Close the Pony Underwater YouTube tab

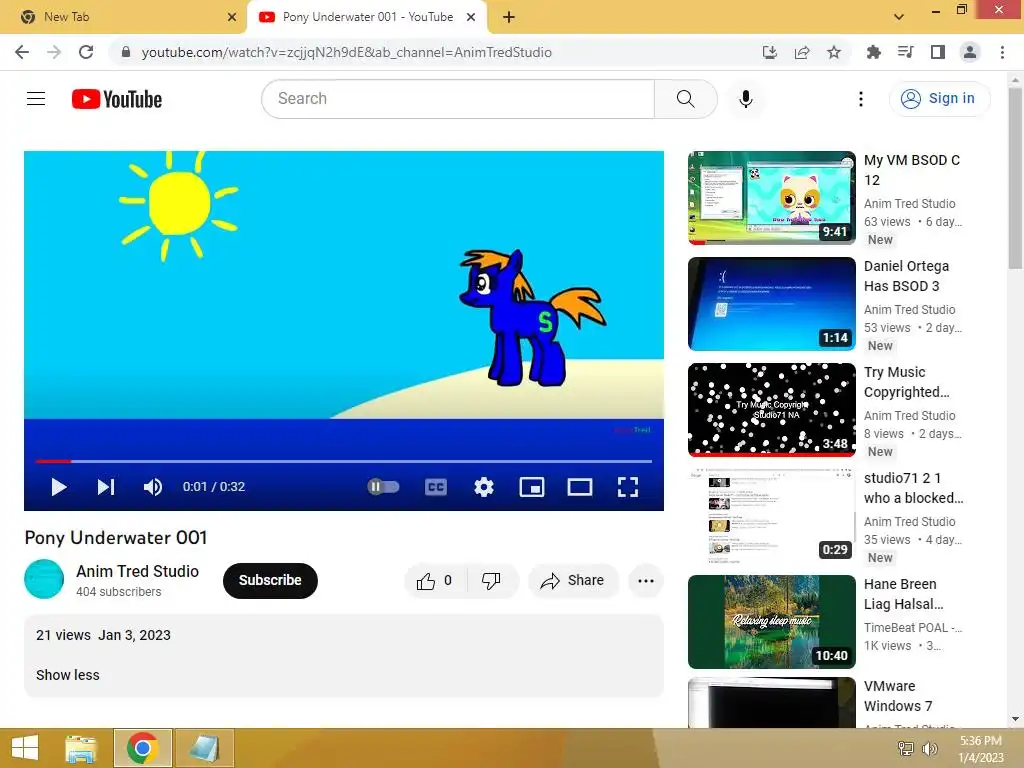[x=471, y=17]
